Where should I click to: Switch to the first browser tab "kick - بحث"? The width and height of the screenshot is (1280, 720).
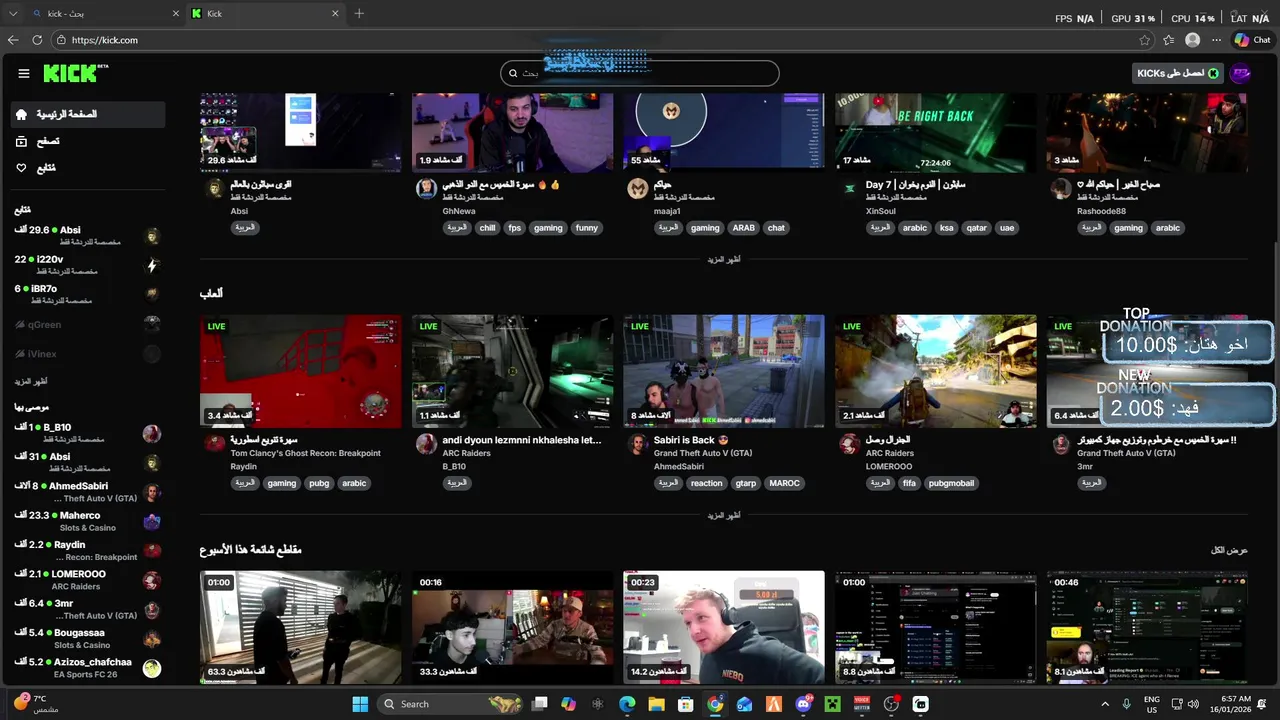click(x=105, y=13)
